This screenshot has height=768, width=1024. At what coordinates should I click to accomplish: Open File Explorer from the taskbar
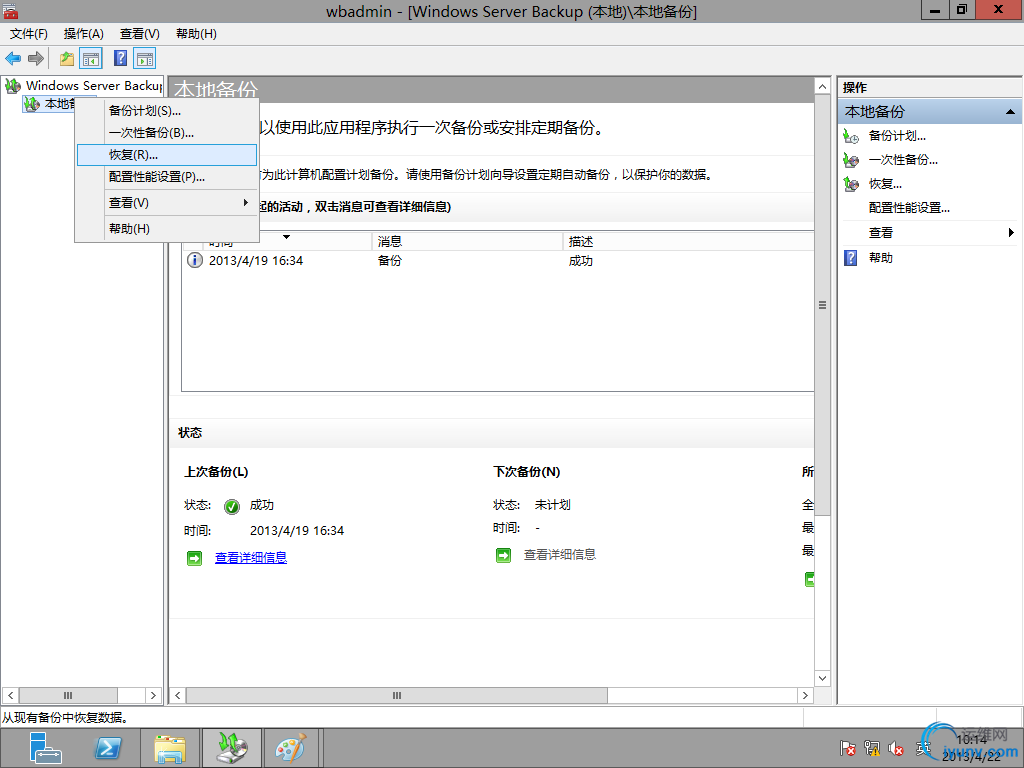point(170,748)
